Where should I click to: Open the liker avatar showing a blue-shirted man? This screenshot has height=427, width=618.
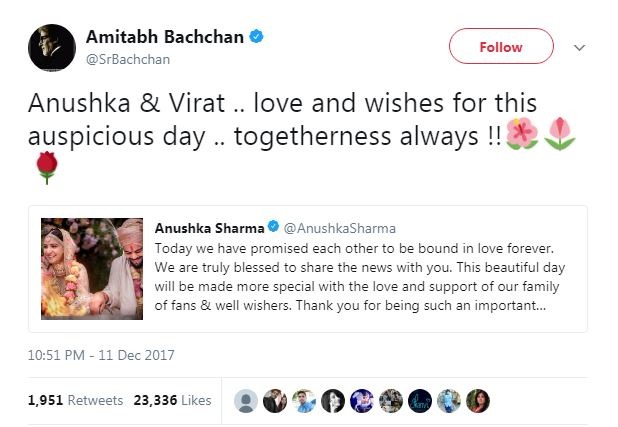pos(304,400)
